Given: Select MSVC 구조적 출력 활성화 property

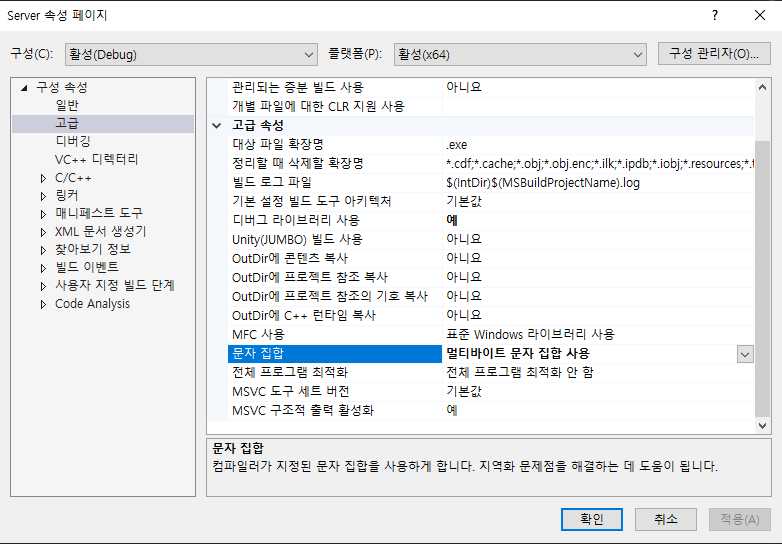Looking at the screenshot, I should tap(335, 410).
